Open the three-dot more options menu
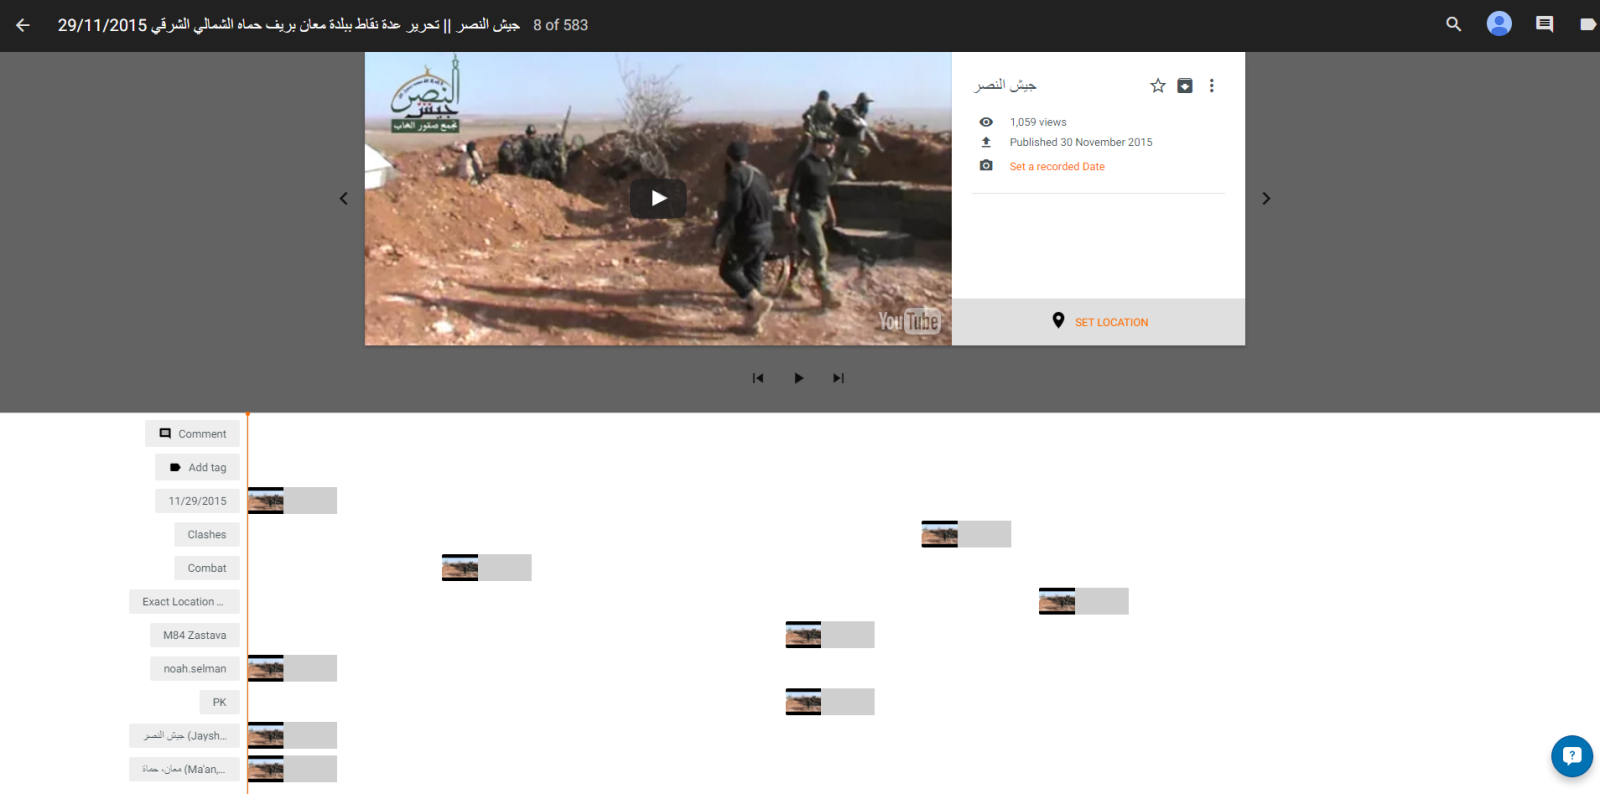The image size is (1600, 794). point(1211,86)
